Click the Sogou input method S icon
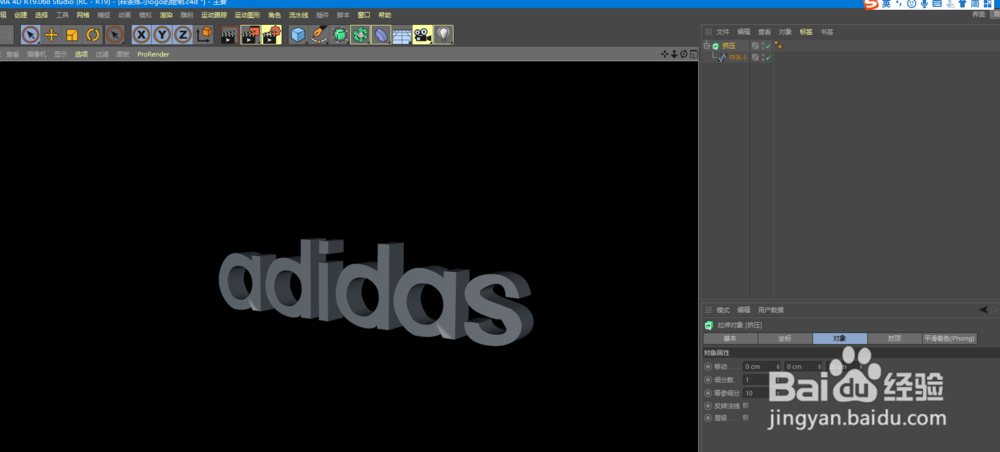Image resolution: width=1000 pixels, height=452 pixels. (871, 4)
